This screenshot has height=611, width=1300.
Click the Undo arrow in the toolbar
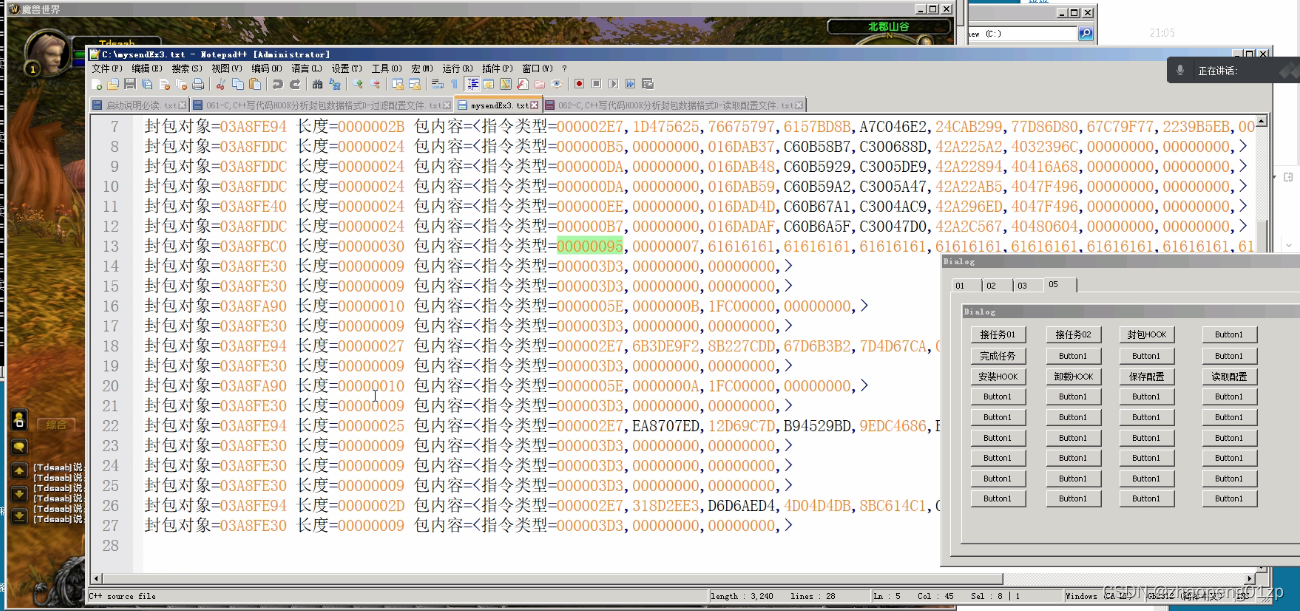click(x=278, y=84)
